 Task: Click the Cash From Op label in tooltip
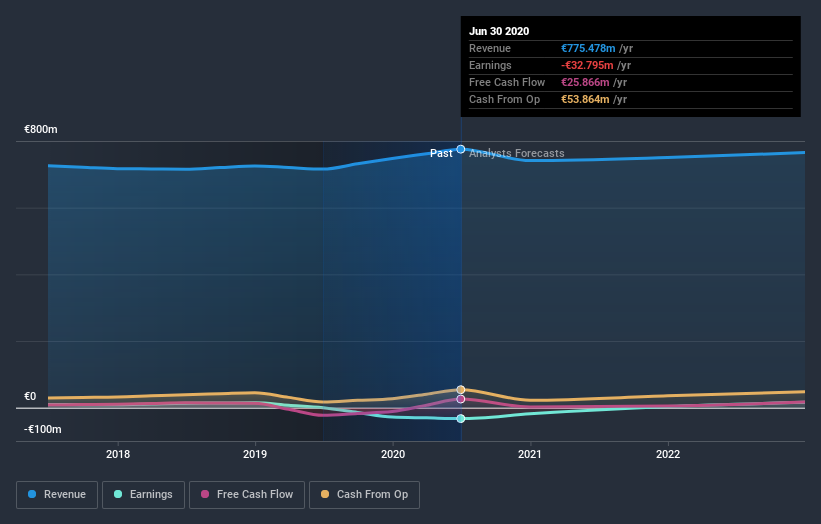504,99
